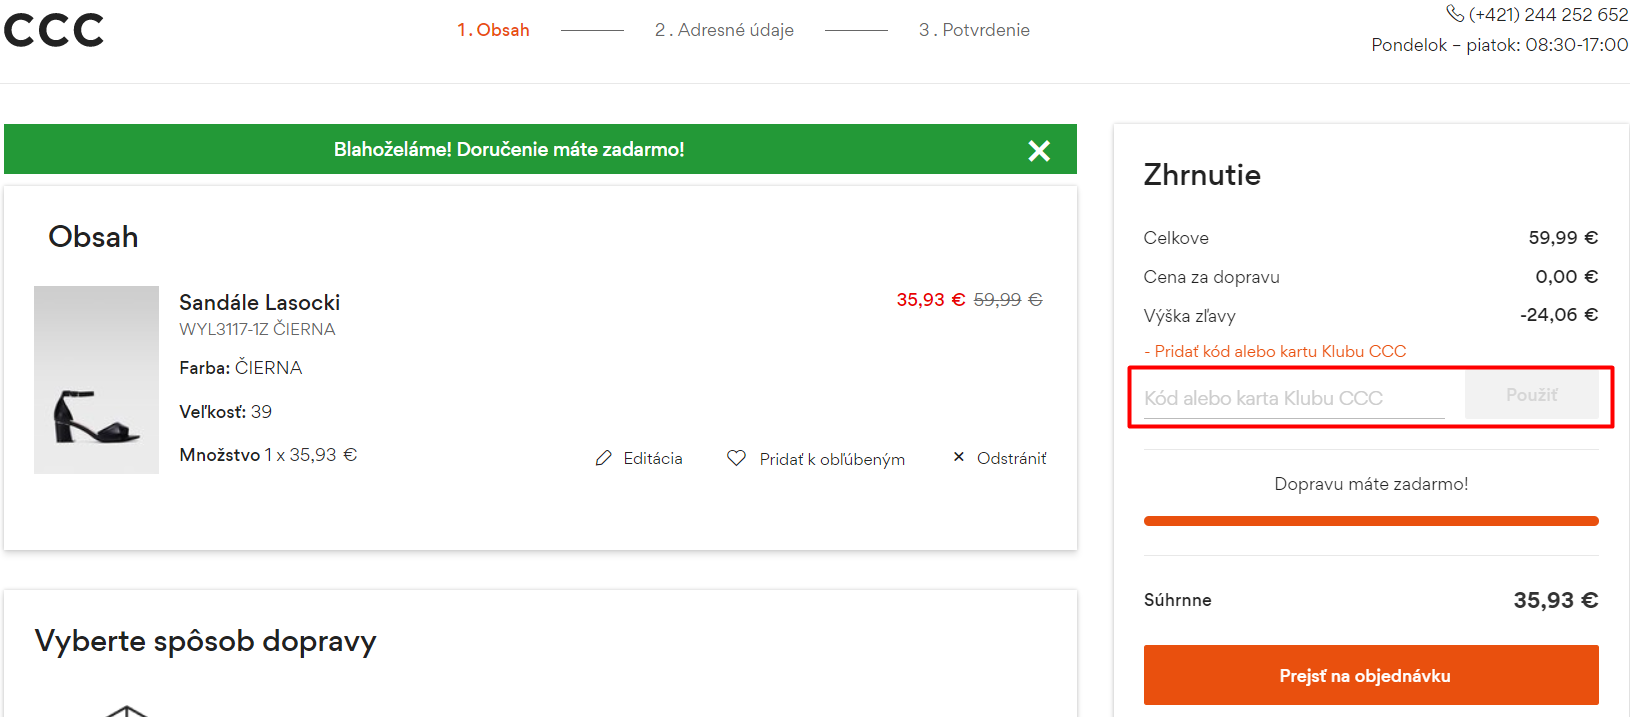This screenshot has height=717, width=1630.
Task: Click the Editácia text label
Action: [653, 458]
